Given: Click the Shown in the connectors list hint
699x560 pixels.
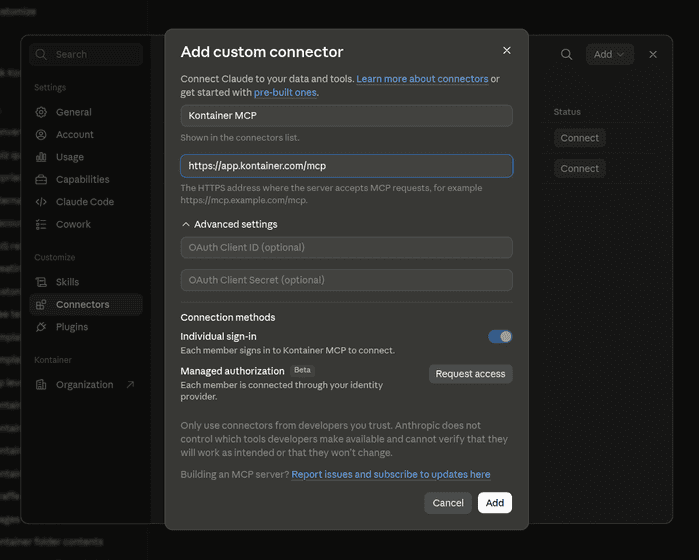Looking at the screenshot, I should click(x=240, y=138).
